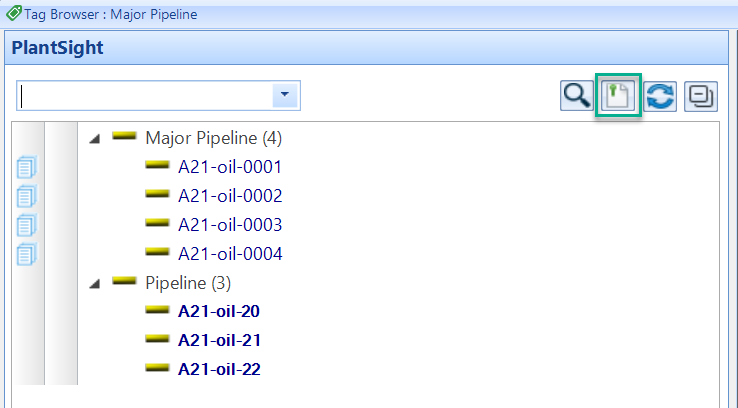The height and width of the screenshot is (408, 738).
Task: Select the Pipeline (3) group label
Action: (188, 283)
